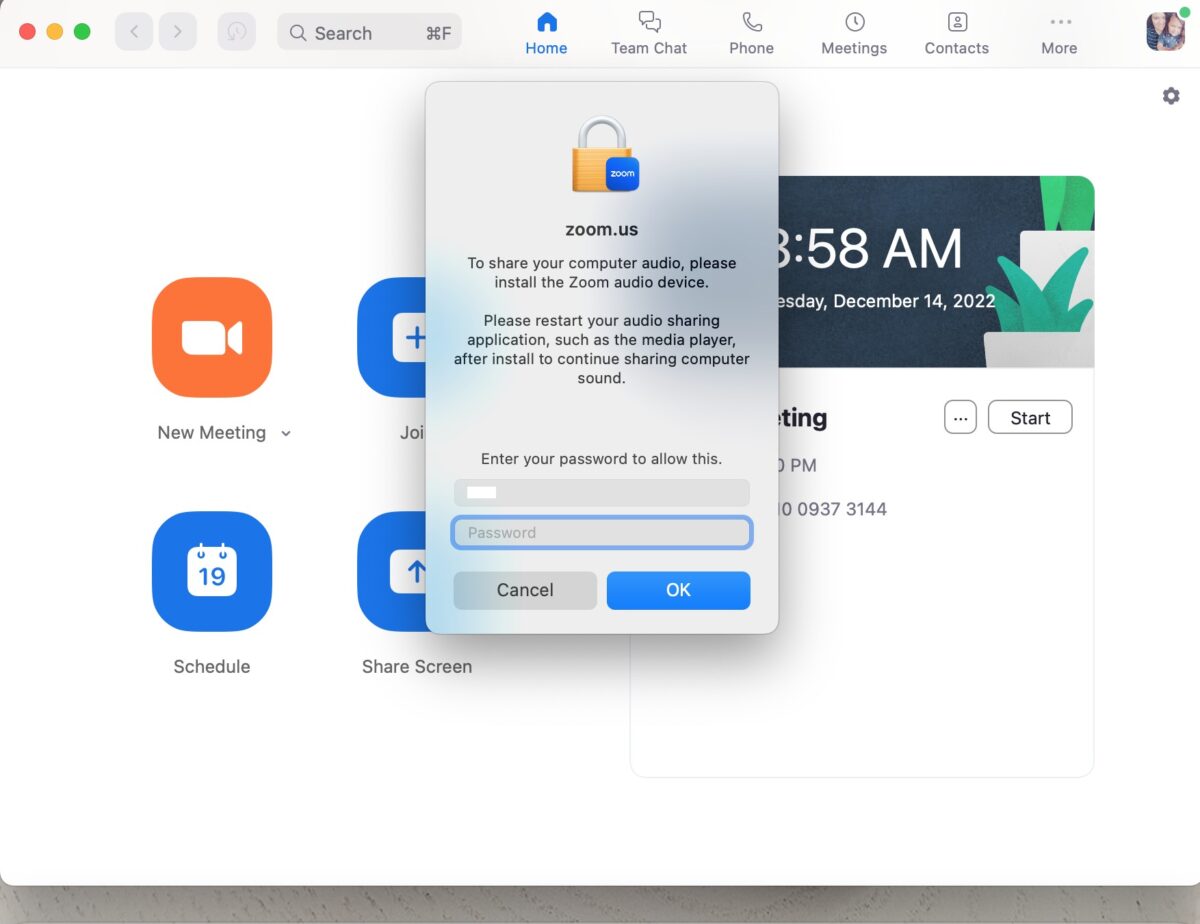The image size is (1200, 924).
Task: Focus the Password input field
Action: click(x=602, y=533)
